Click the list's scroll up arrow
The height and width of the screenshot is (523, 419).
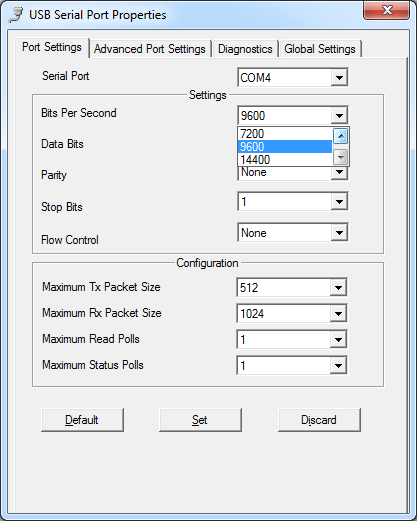[341, 136]
